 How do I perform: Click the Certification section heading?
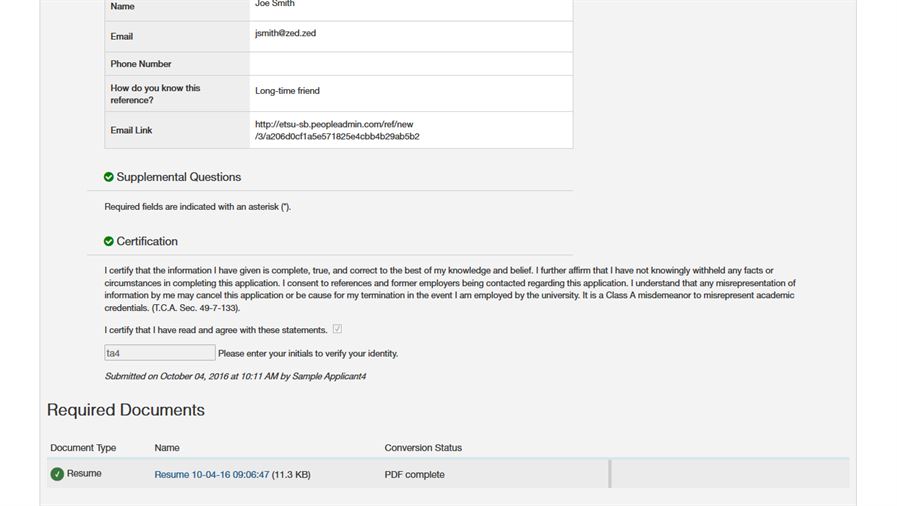147,241
